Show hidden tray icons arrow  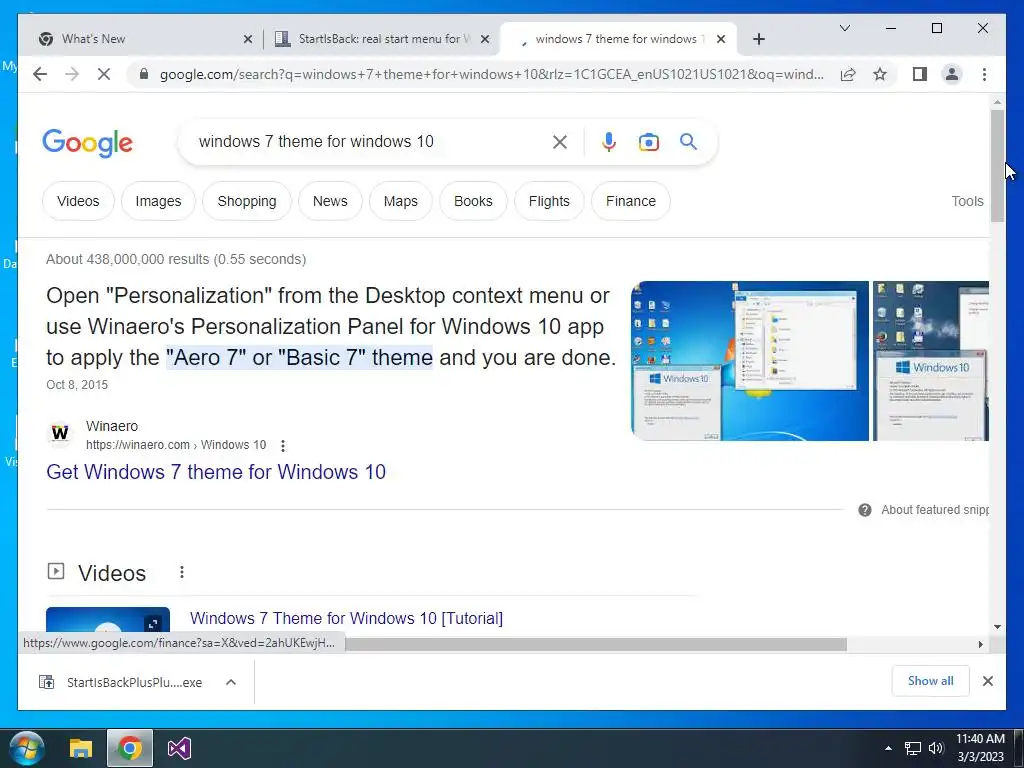888,748
